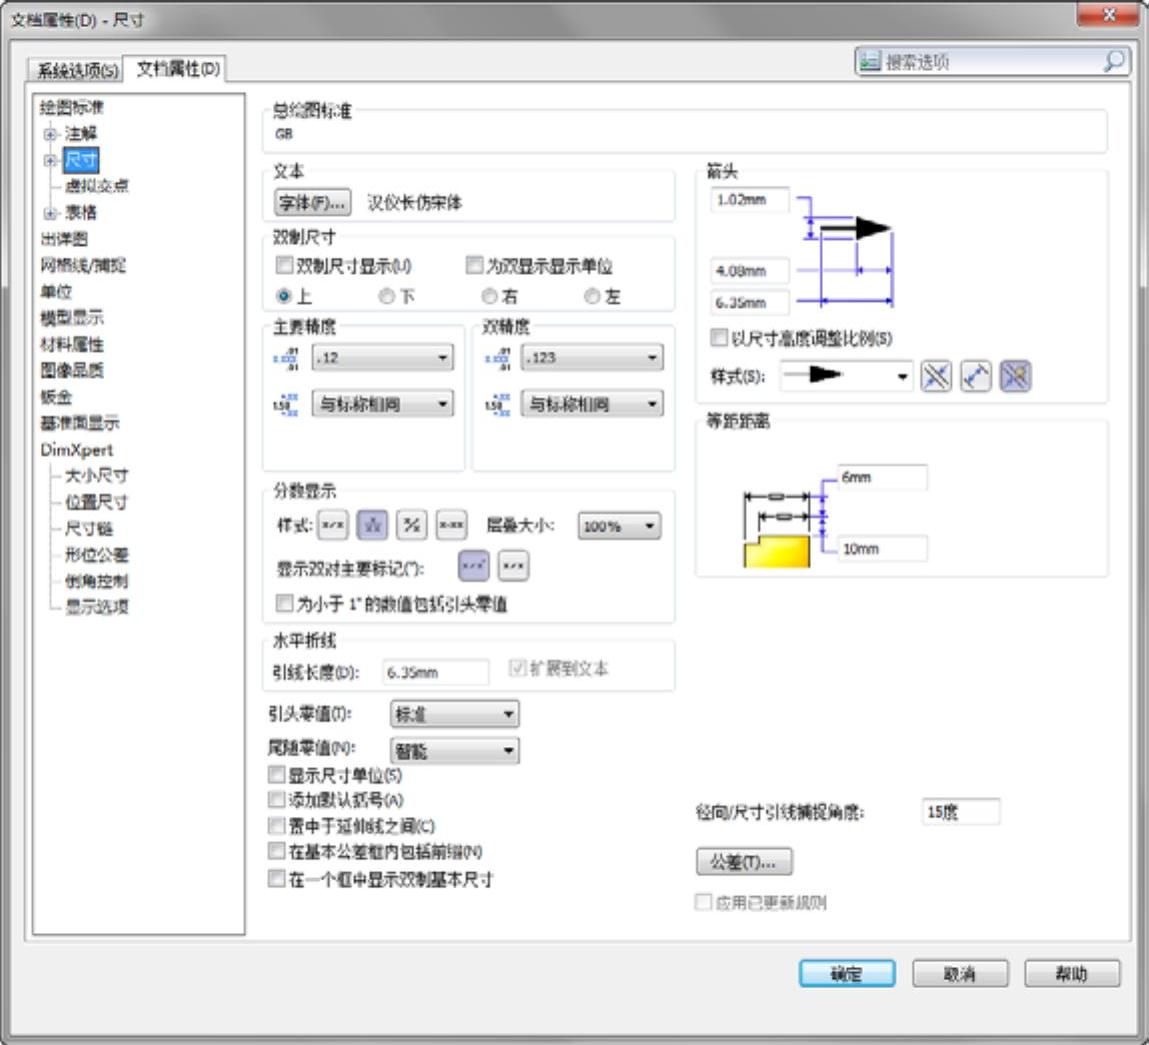Click the 公差(T)... button
This screenshot has width=1149, height=1045.
click(744, 862)
